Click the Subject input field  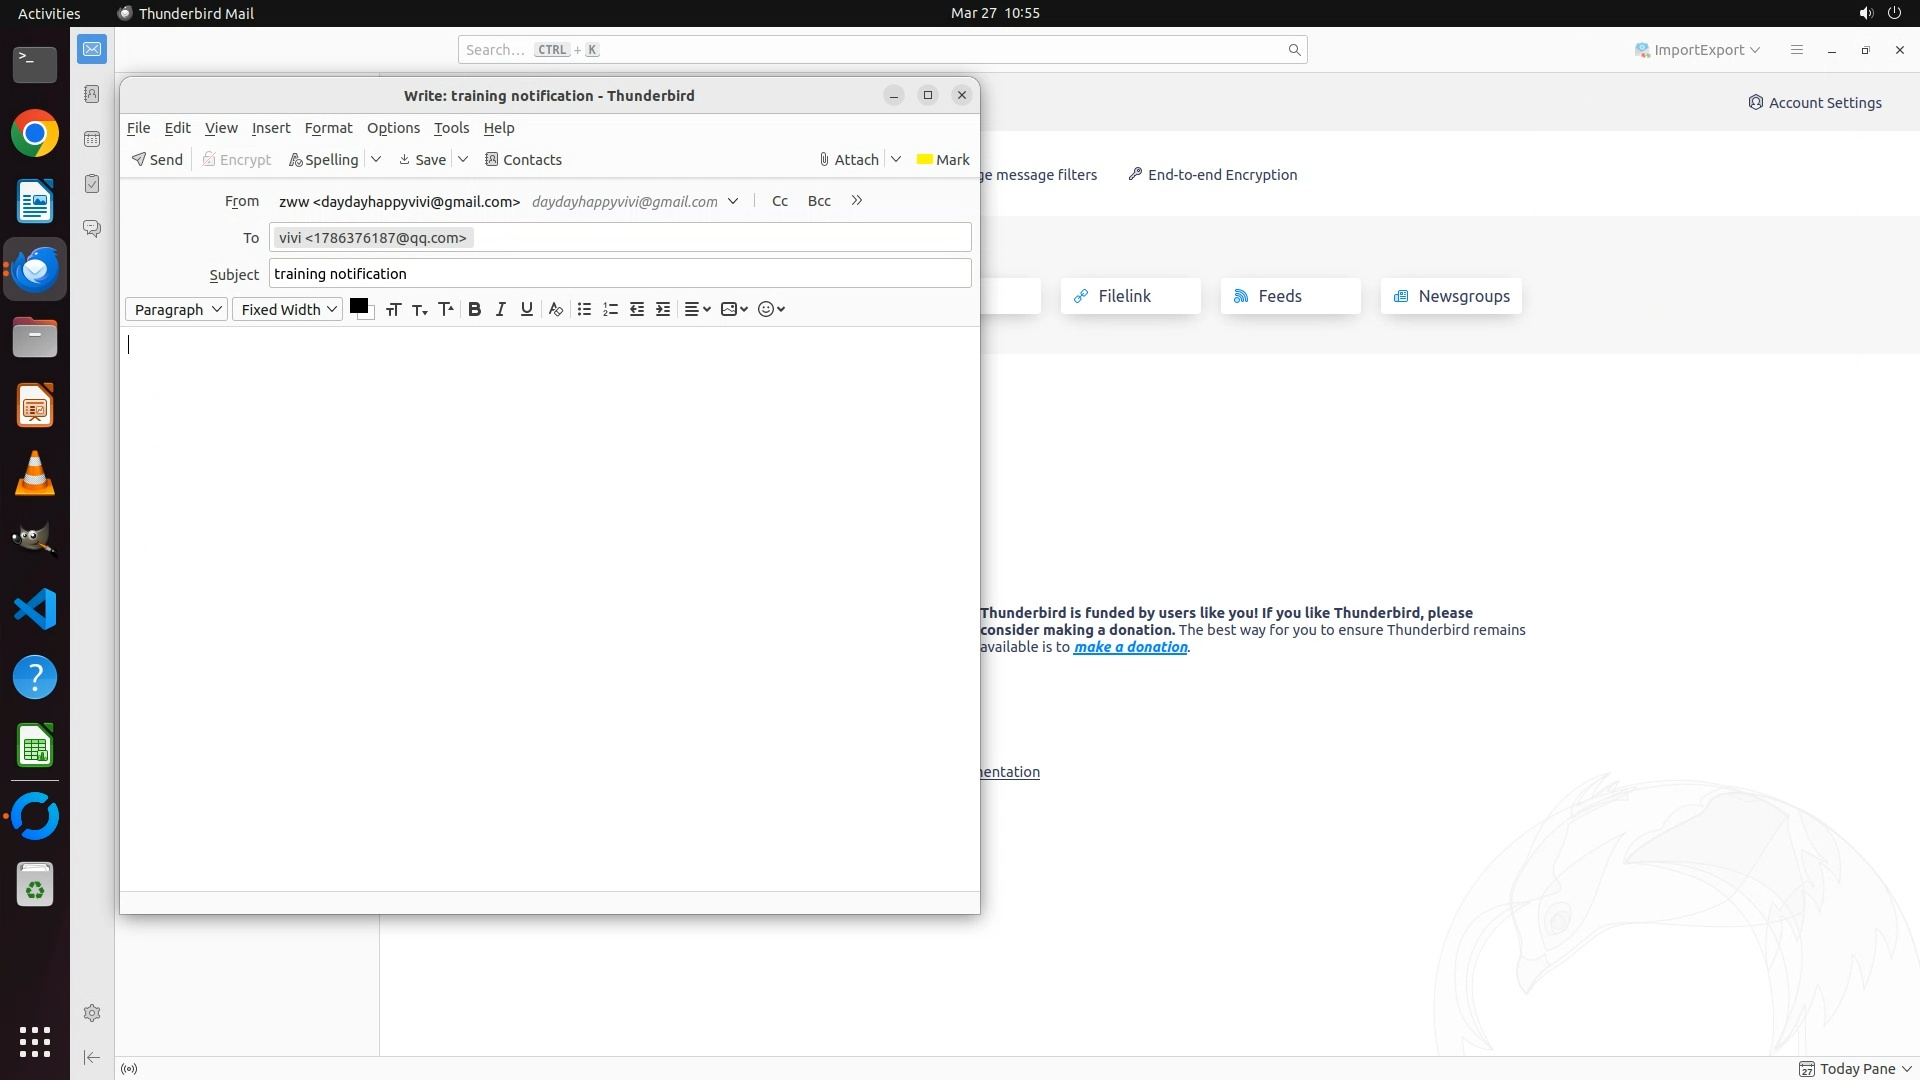click(620, 274)
